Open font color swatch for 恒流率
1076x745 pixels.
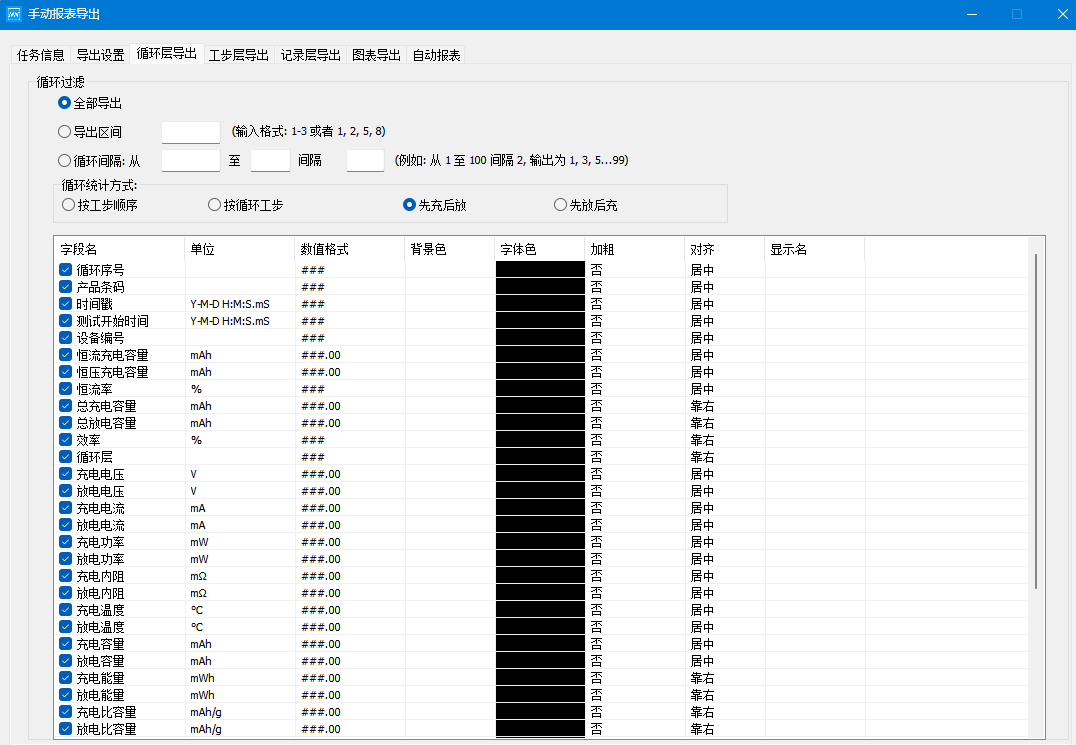tap(540, 388)
